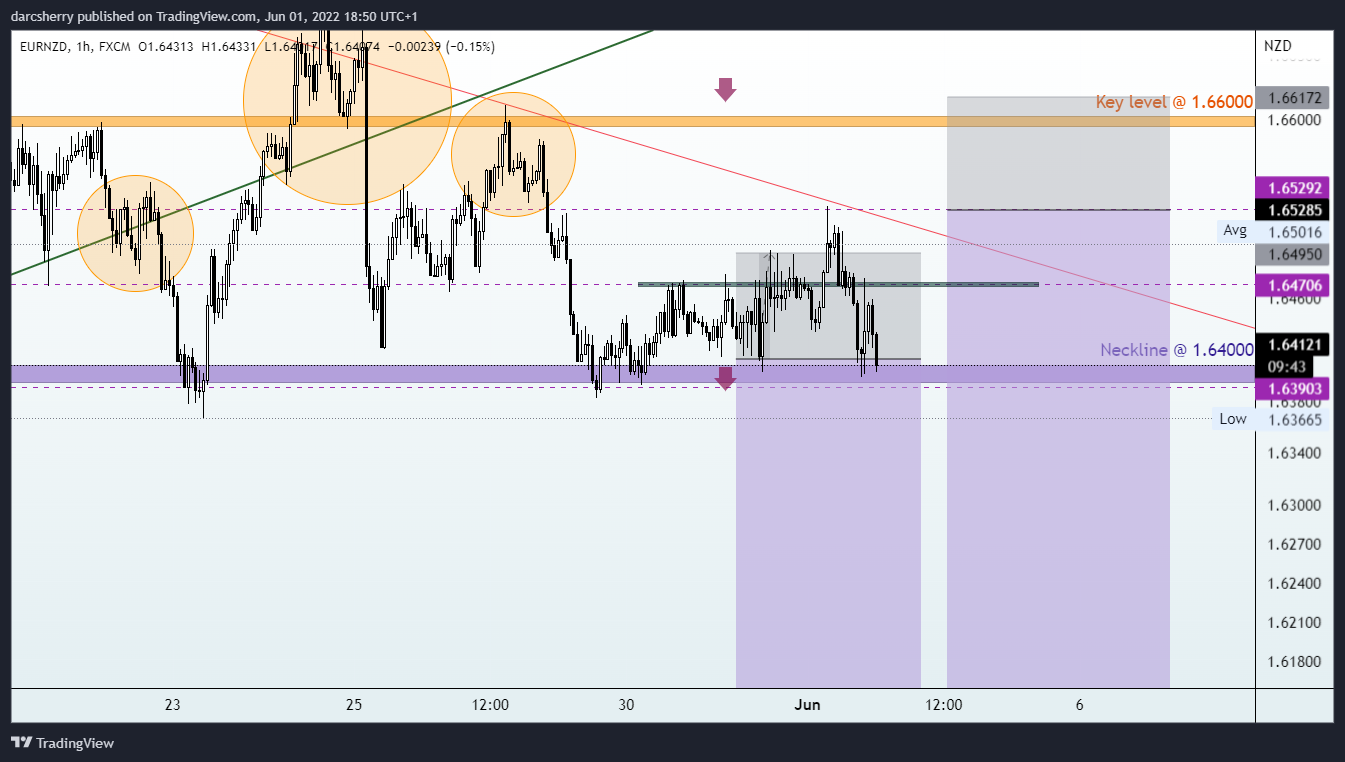This screenshot has width=1345, height=762.
Task: Click the Avg label on price axis
Action: [1235, 231]
